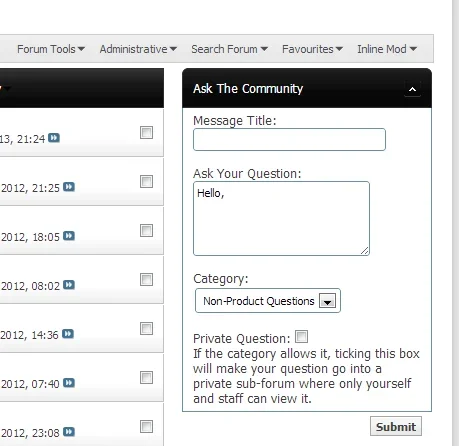
Task: Go to last post icon beside 21:25
Action: (x=69, y=187)
